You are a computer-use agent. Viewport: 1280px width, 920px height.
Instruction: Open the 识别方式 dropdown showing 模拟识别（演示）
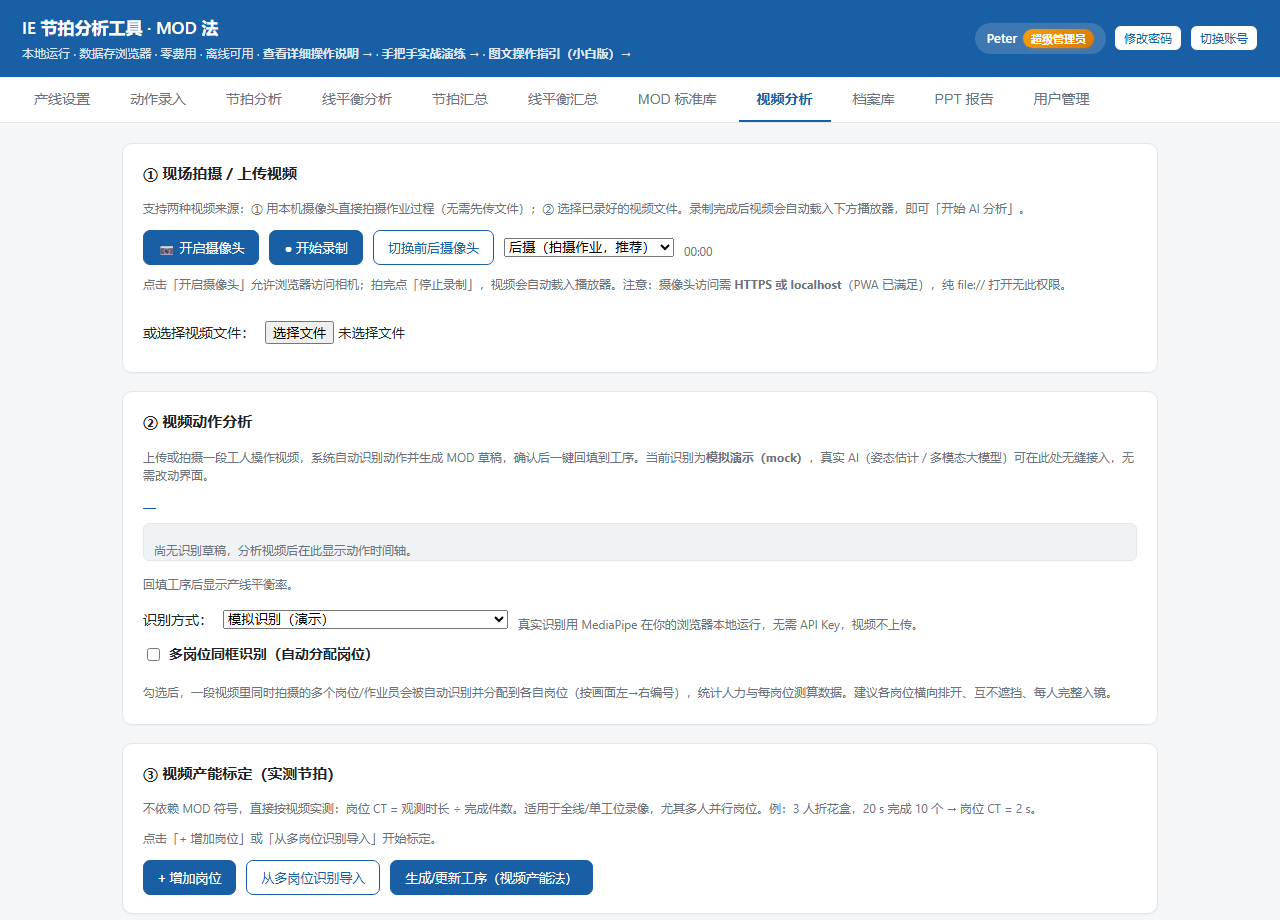(x=365, y=620)
